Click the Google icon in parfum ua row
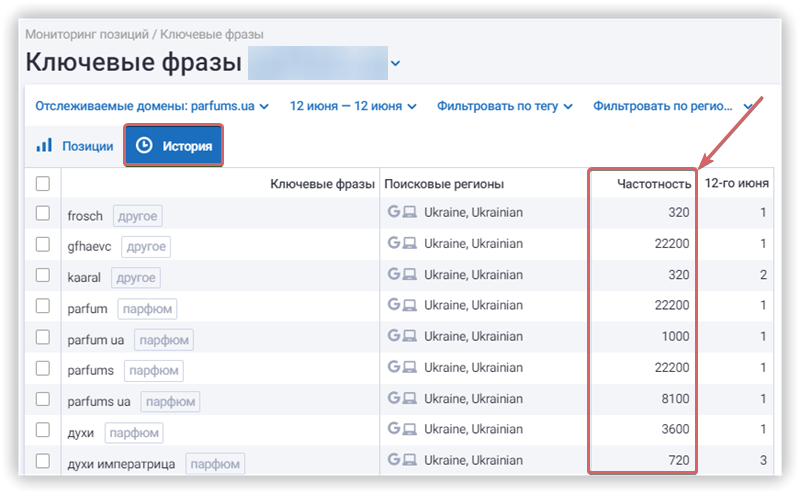Viewport: 800px width, 494px height. (393, 335)
